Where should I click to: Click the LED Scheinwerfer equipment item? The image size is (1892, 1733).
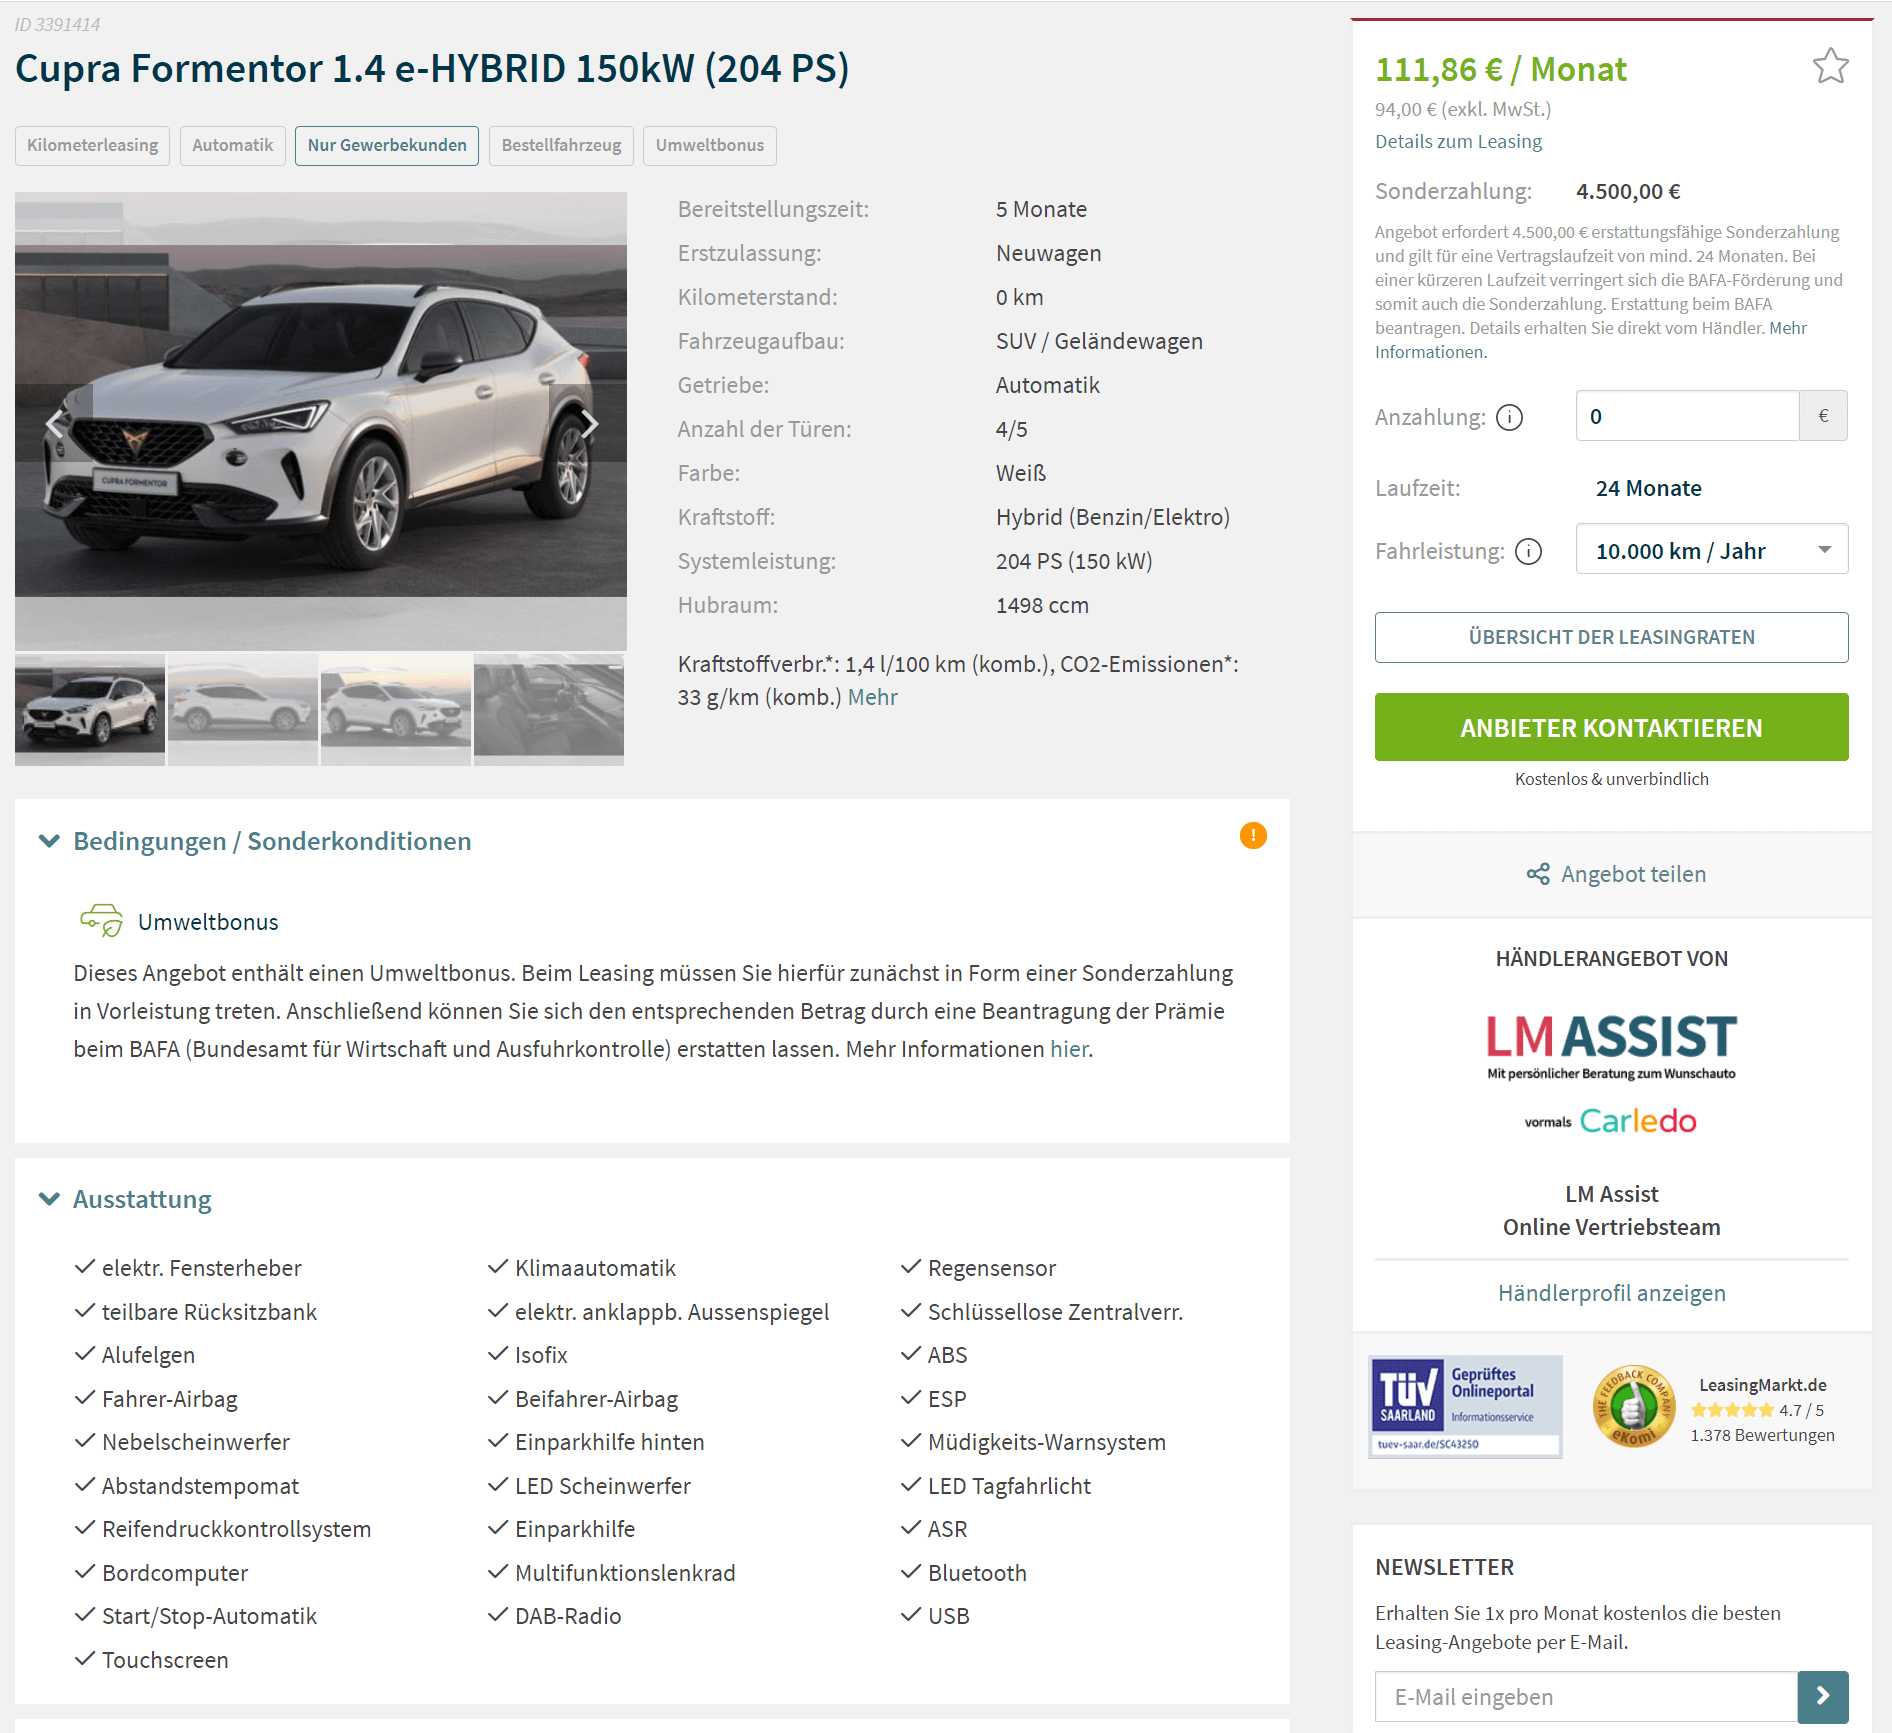pos(589,1486)
